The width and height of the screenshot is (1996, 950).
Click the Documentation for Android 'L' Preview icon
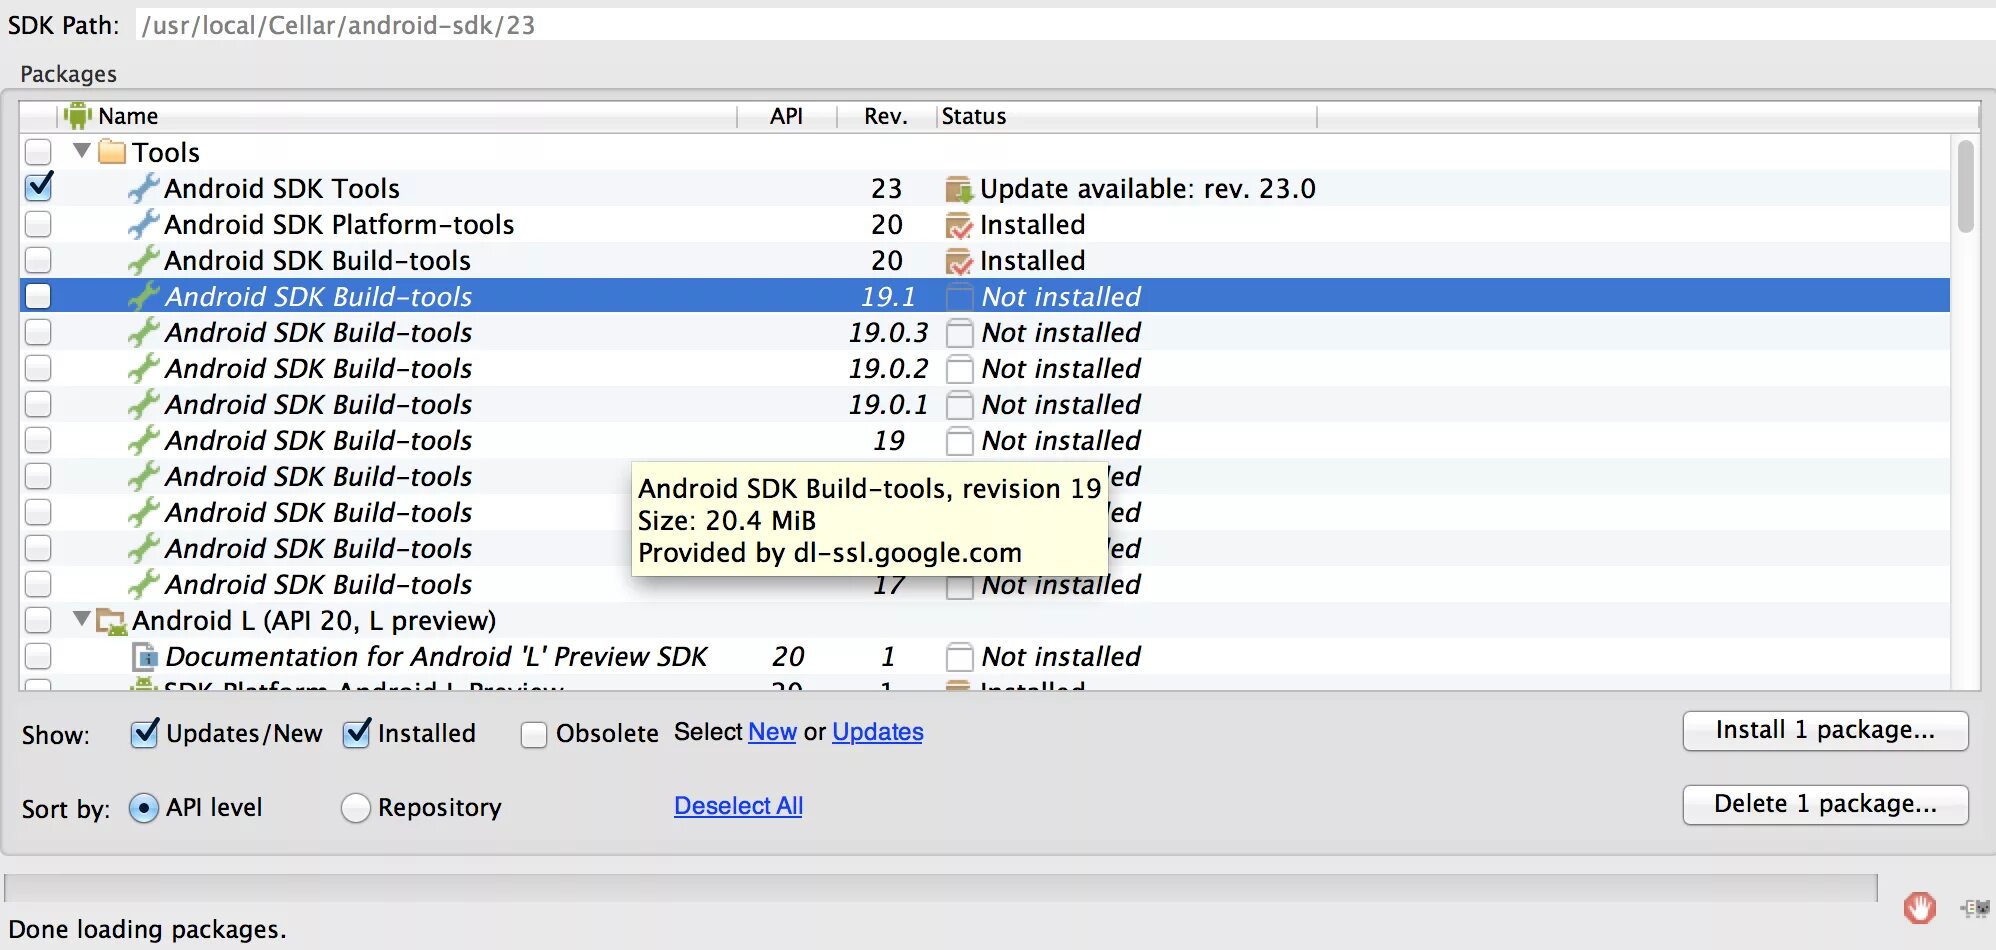click(x=145, y=657)
